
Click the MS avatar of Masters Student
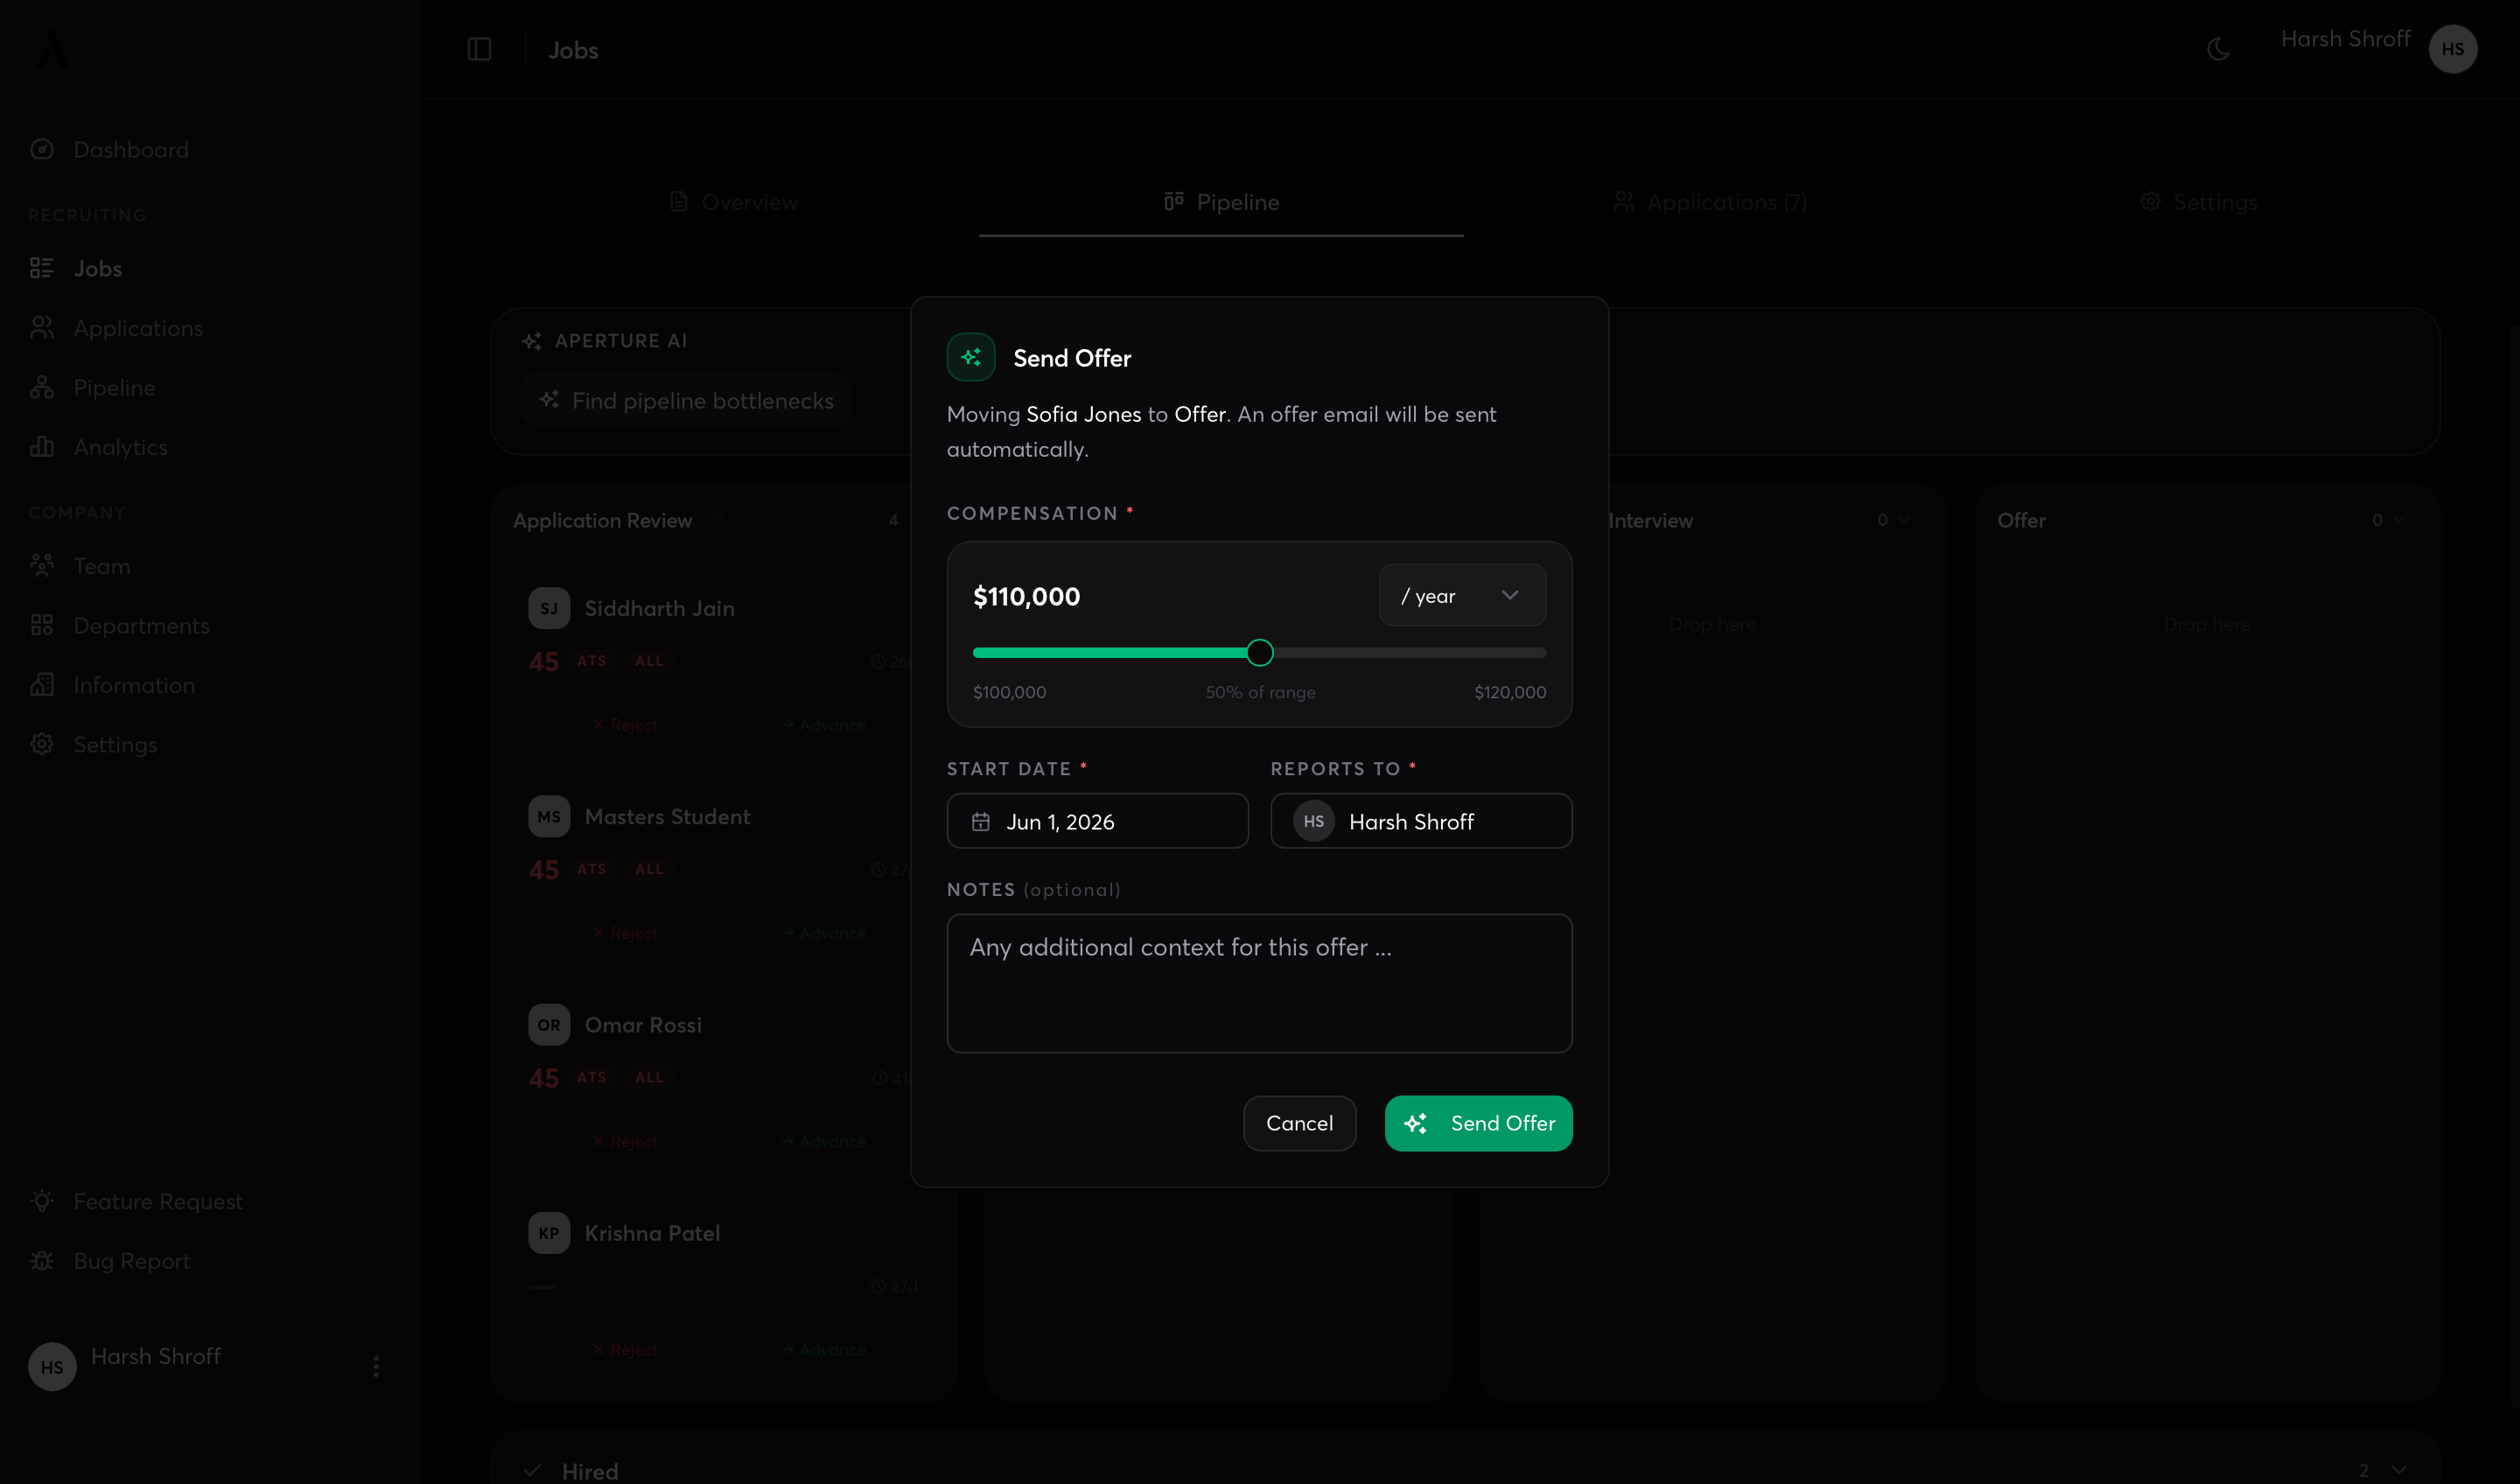[549, 816]
